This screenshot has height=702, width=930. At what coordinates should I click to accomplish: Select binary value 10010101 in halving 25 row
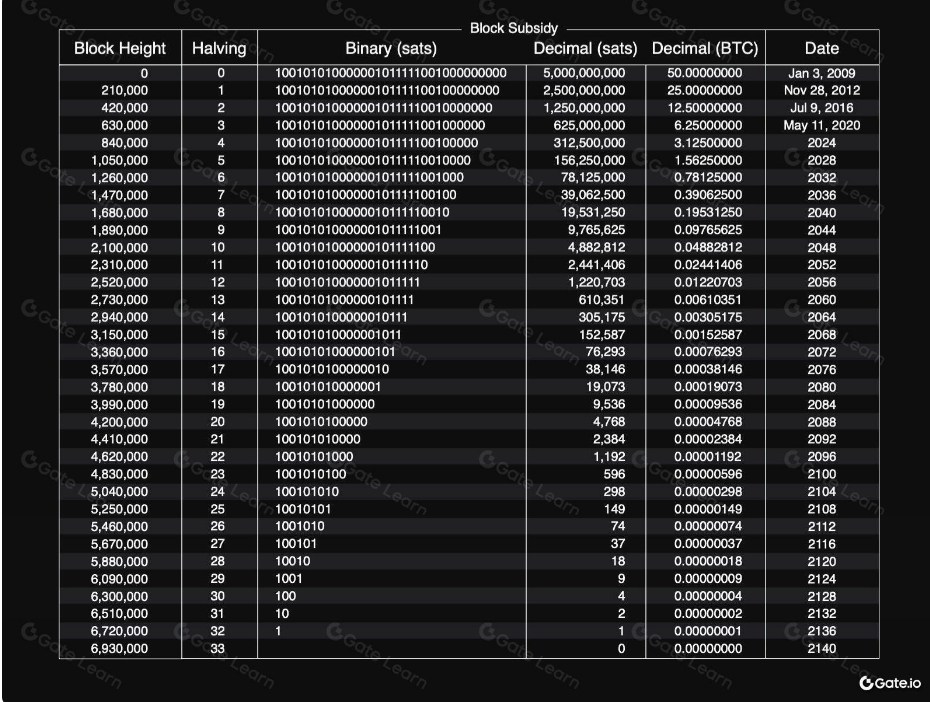pyautogui.click(x=303, y=509)
